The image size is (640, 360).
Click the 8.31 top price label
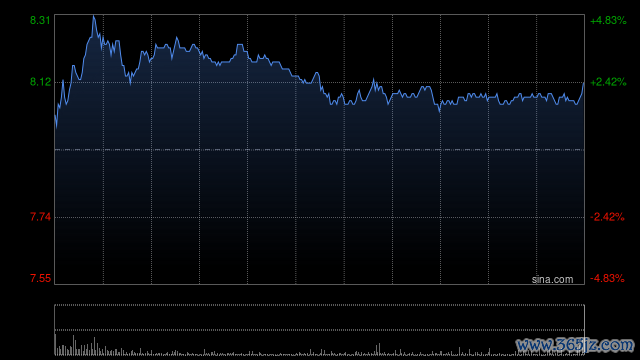pos(40,20)
